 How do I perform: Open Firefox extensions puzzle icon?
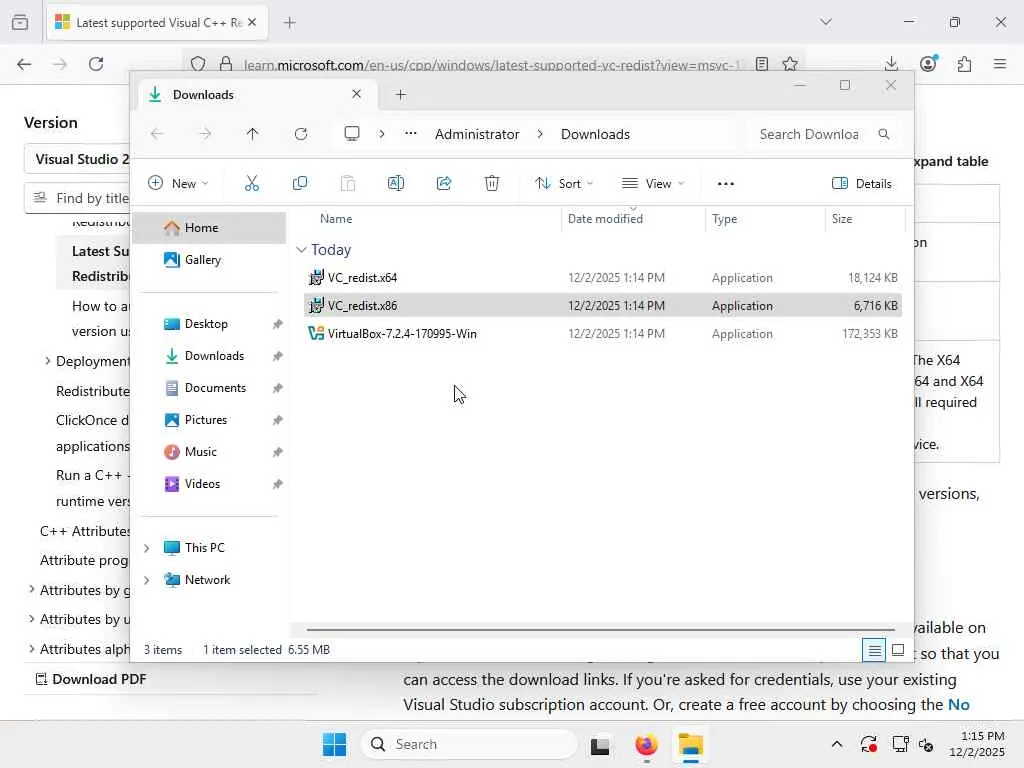click(x=965, y=64)
